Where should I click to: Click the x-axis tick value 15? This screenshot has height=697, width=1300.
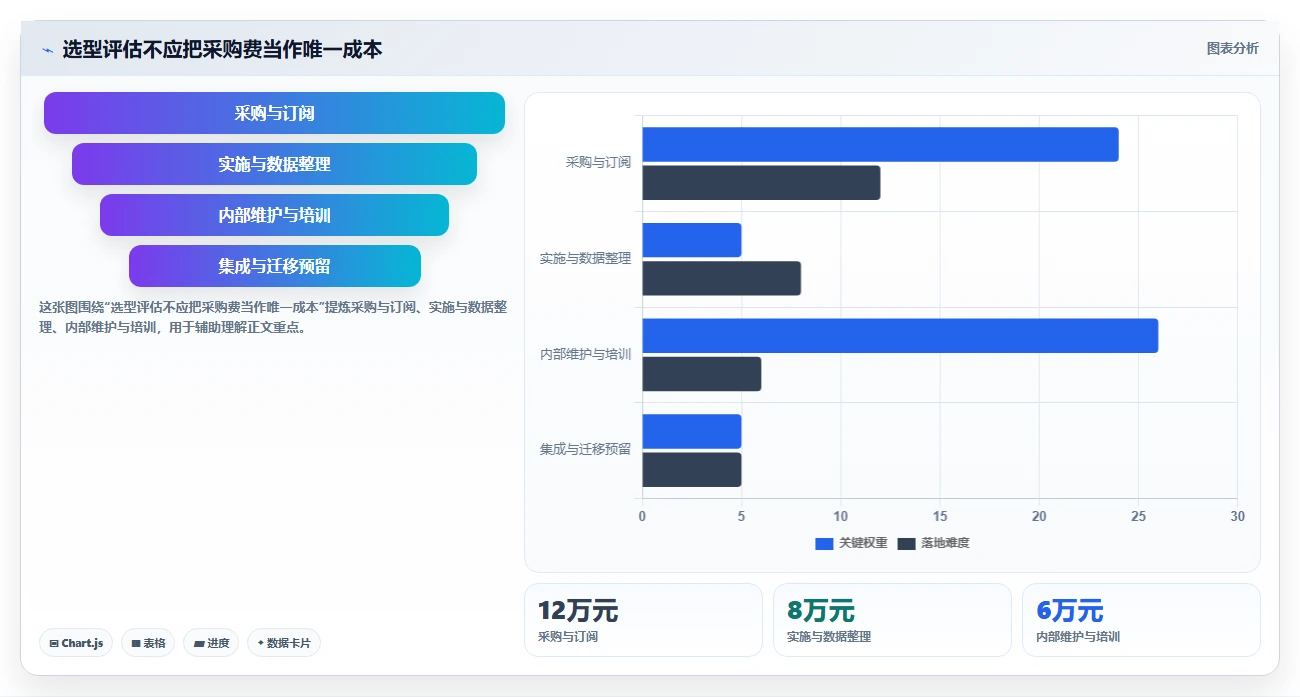point(939,516)
